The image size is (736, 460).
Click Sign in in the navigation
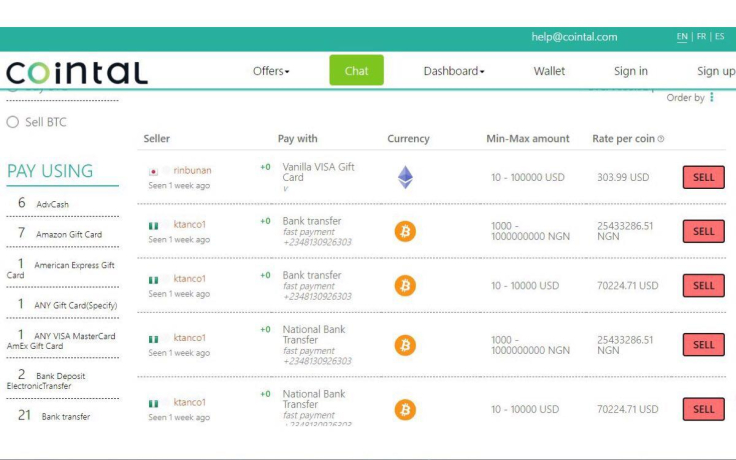coord(630,71)
